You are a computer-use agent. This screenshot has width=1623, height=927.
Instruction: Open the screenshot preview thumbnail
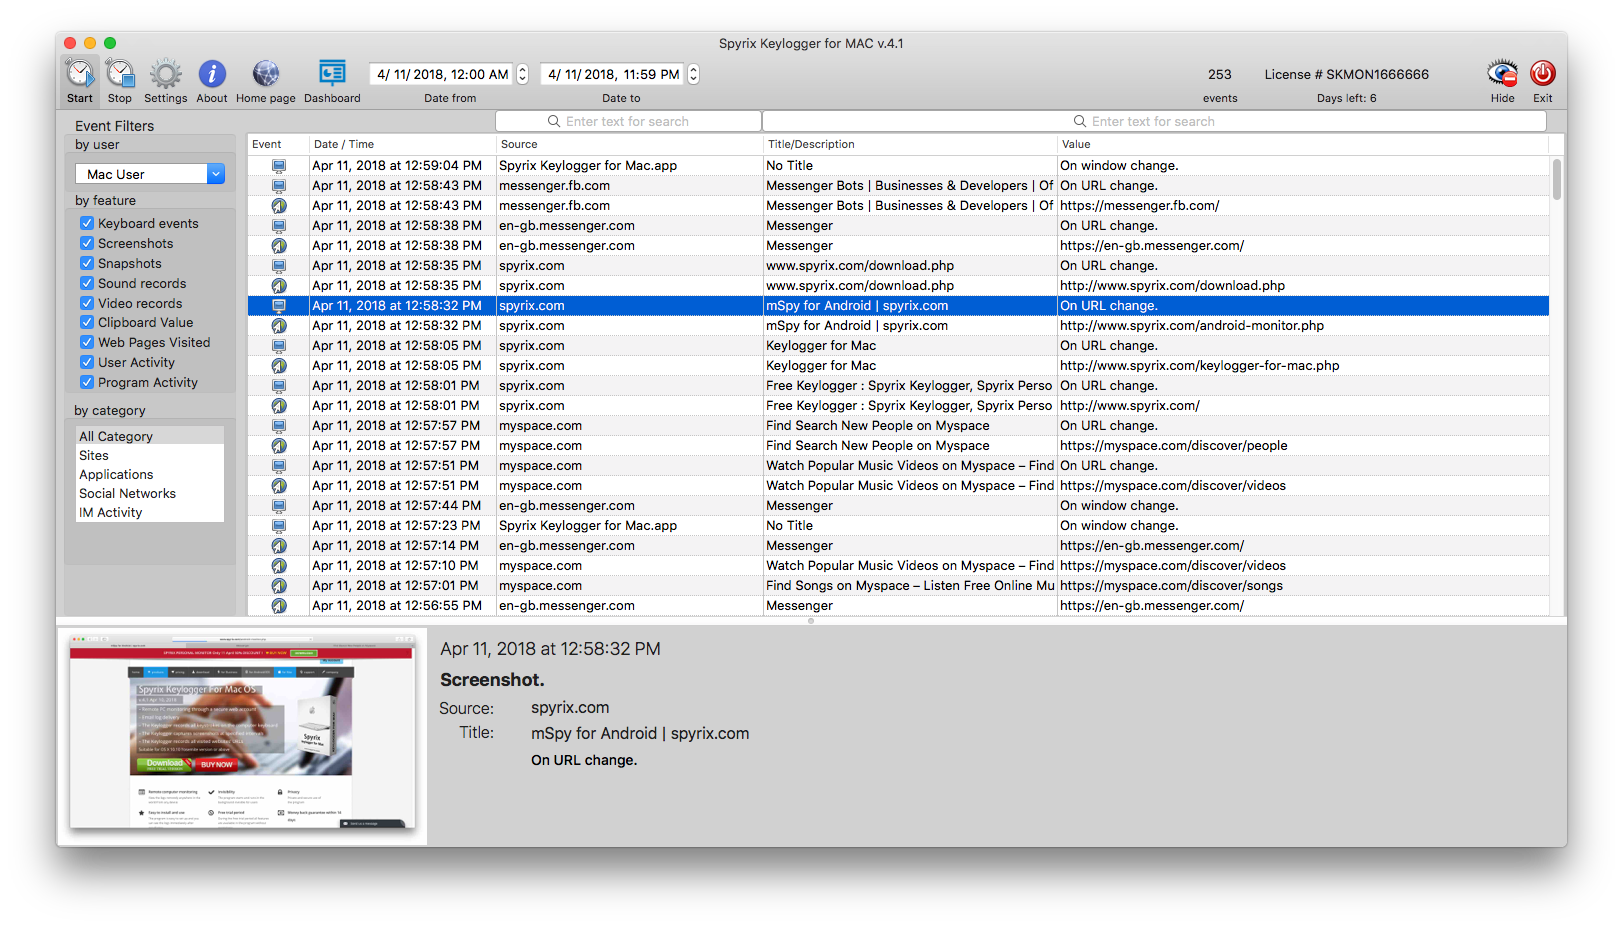(x=241, y=732)
